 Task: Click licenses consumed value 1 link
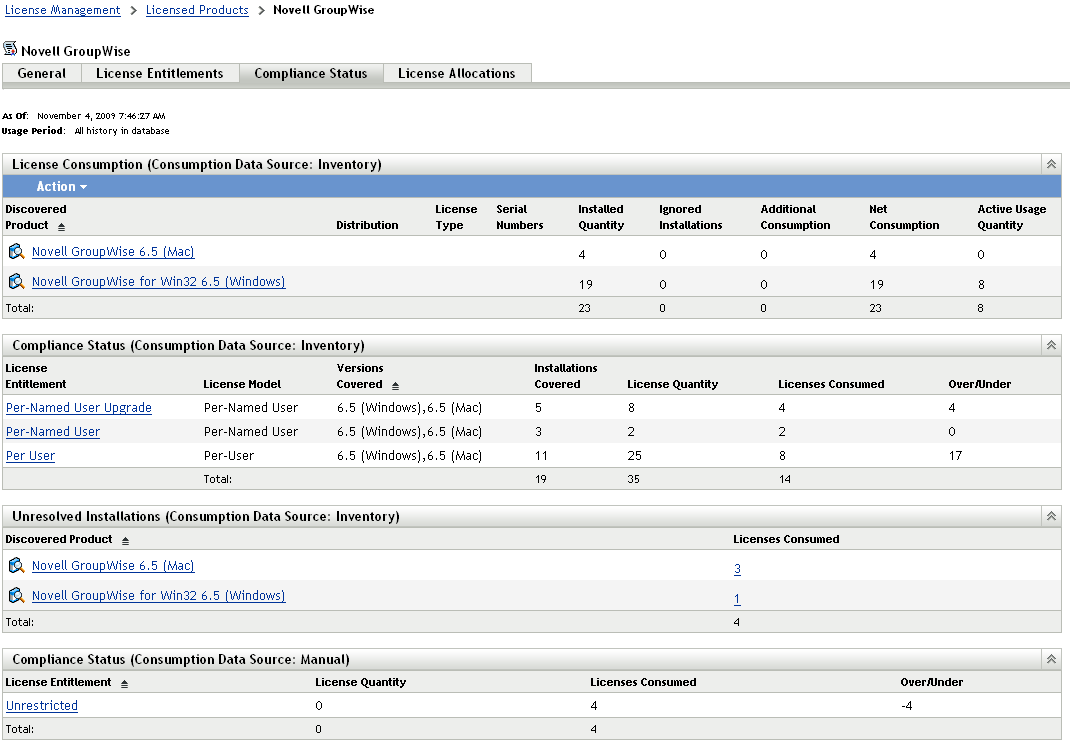tap(737, 599)
